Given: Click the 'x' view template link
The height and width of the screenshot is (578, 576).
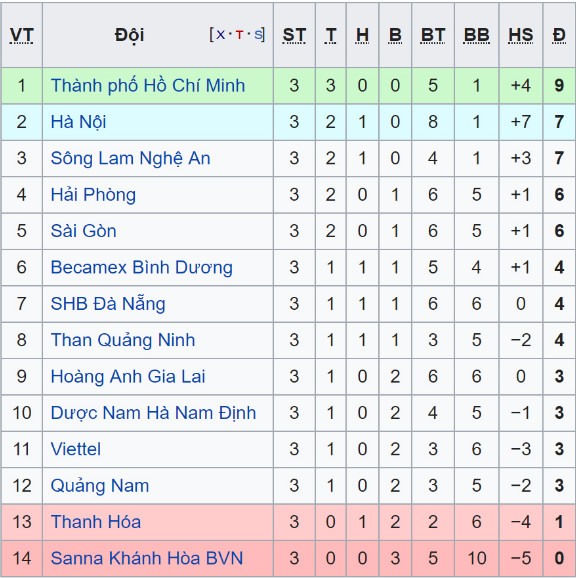Looking at the screenshot, I should click(x=220, y=35).
